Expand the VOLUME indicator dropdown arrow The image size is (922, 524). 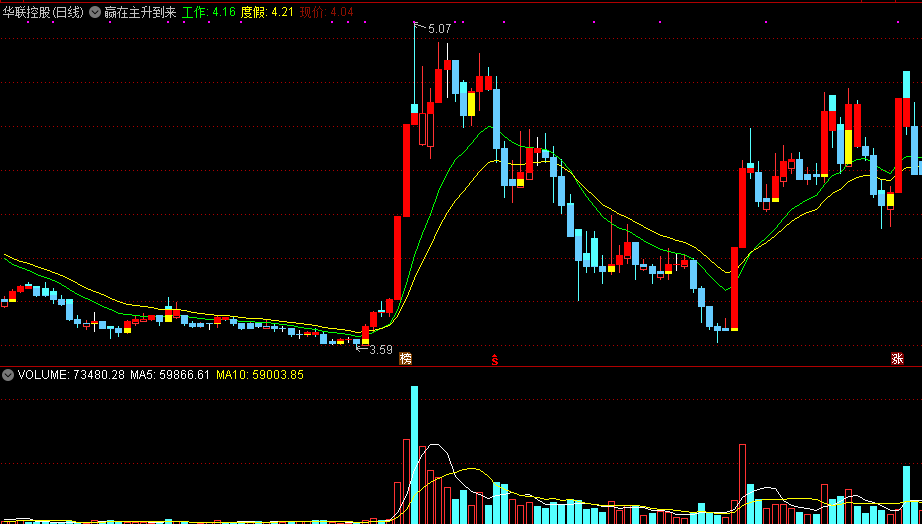8,375
